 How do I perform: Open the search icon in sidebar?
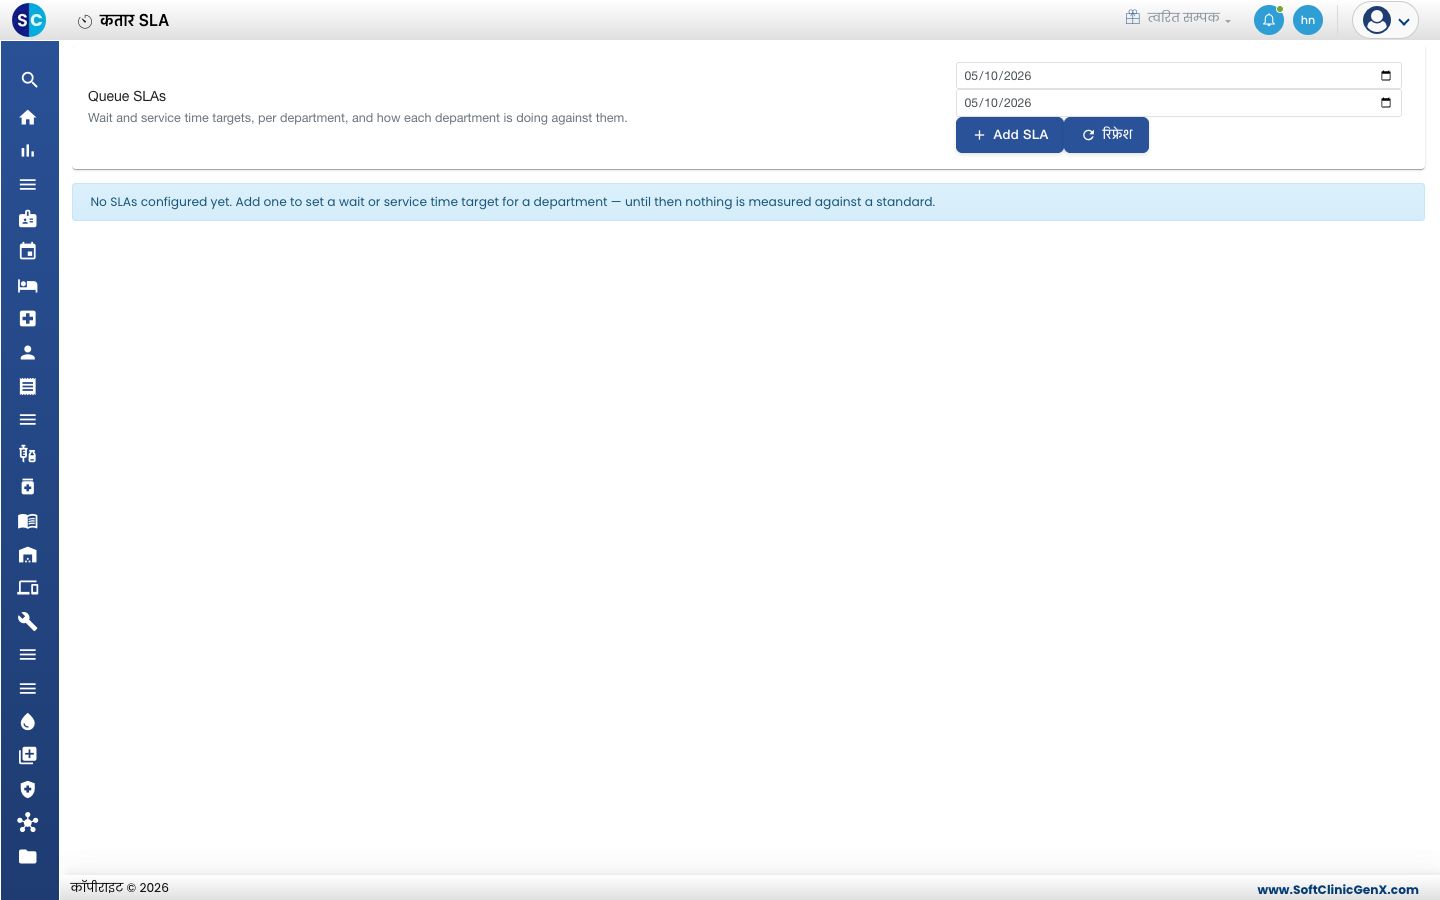[x=29, y=80]
